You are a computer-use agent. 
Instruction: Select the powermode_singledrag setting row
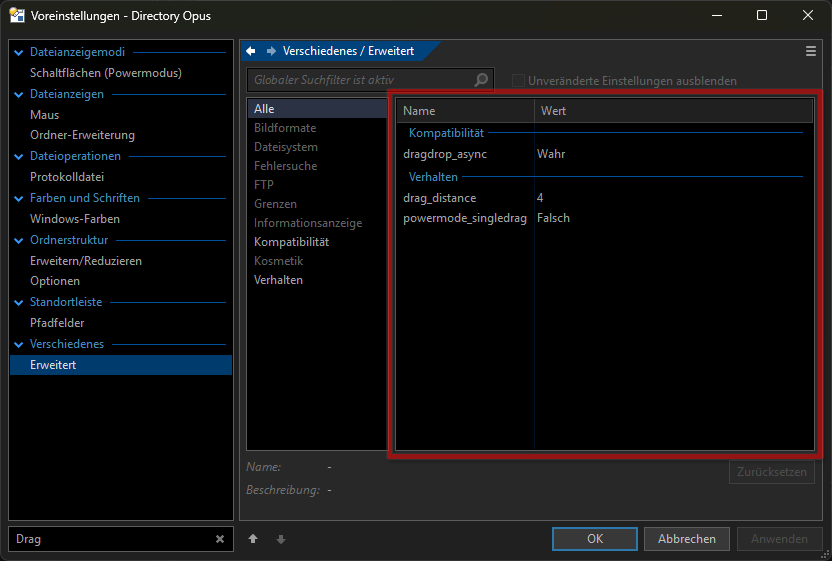(605, 218)
